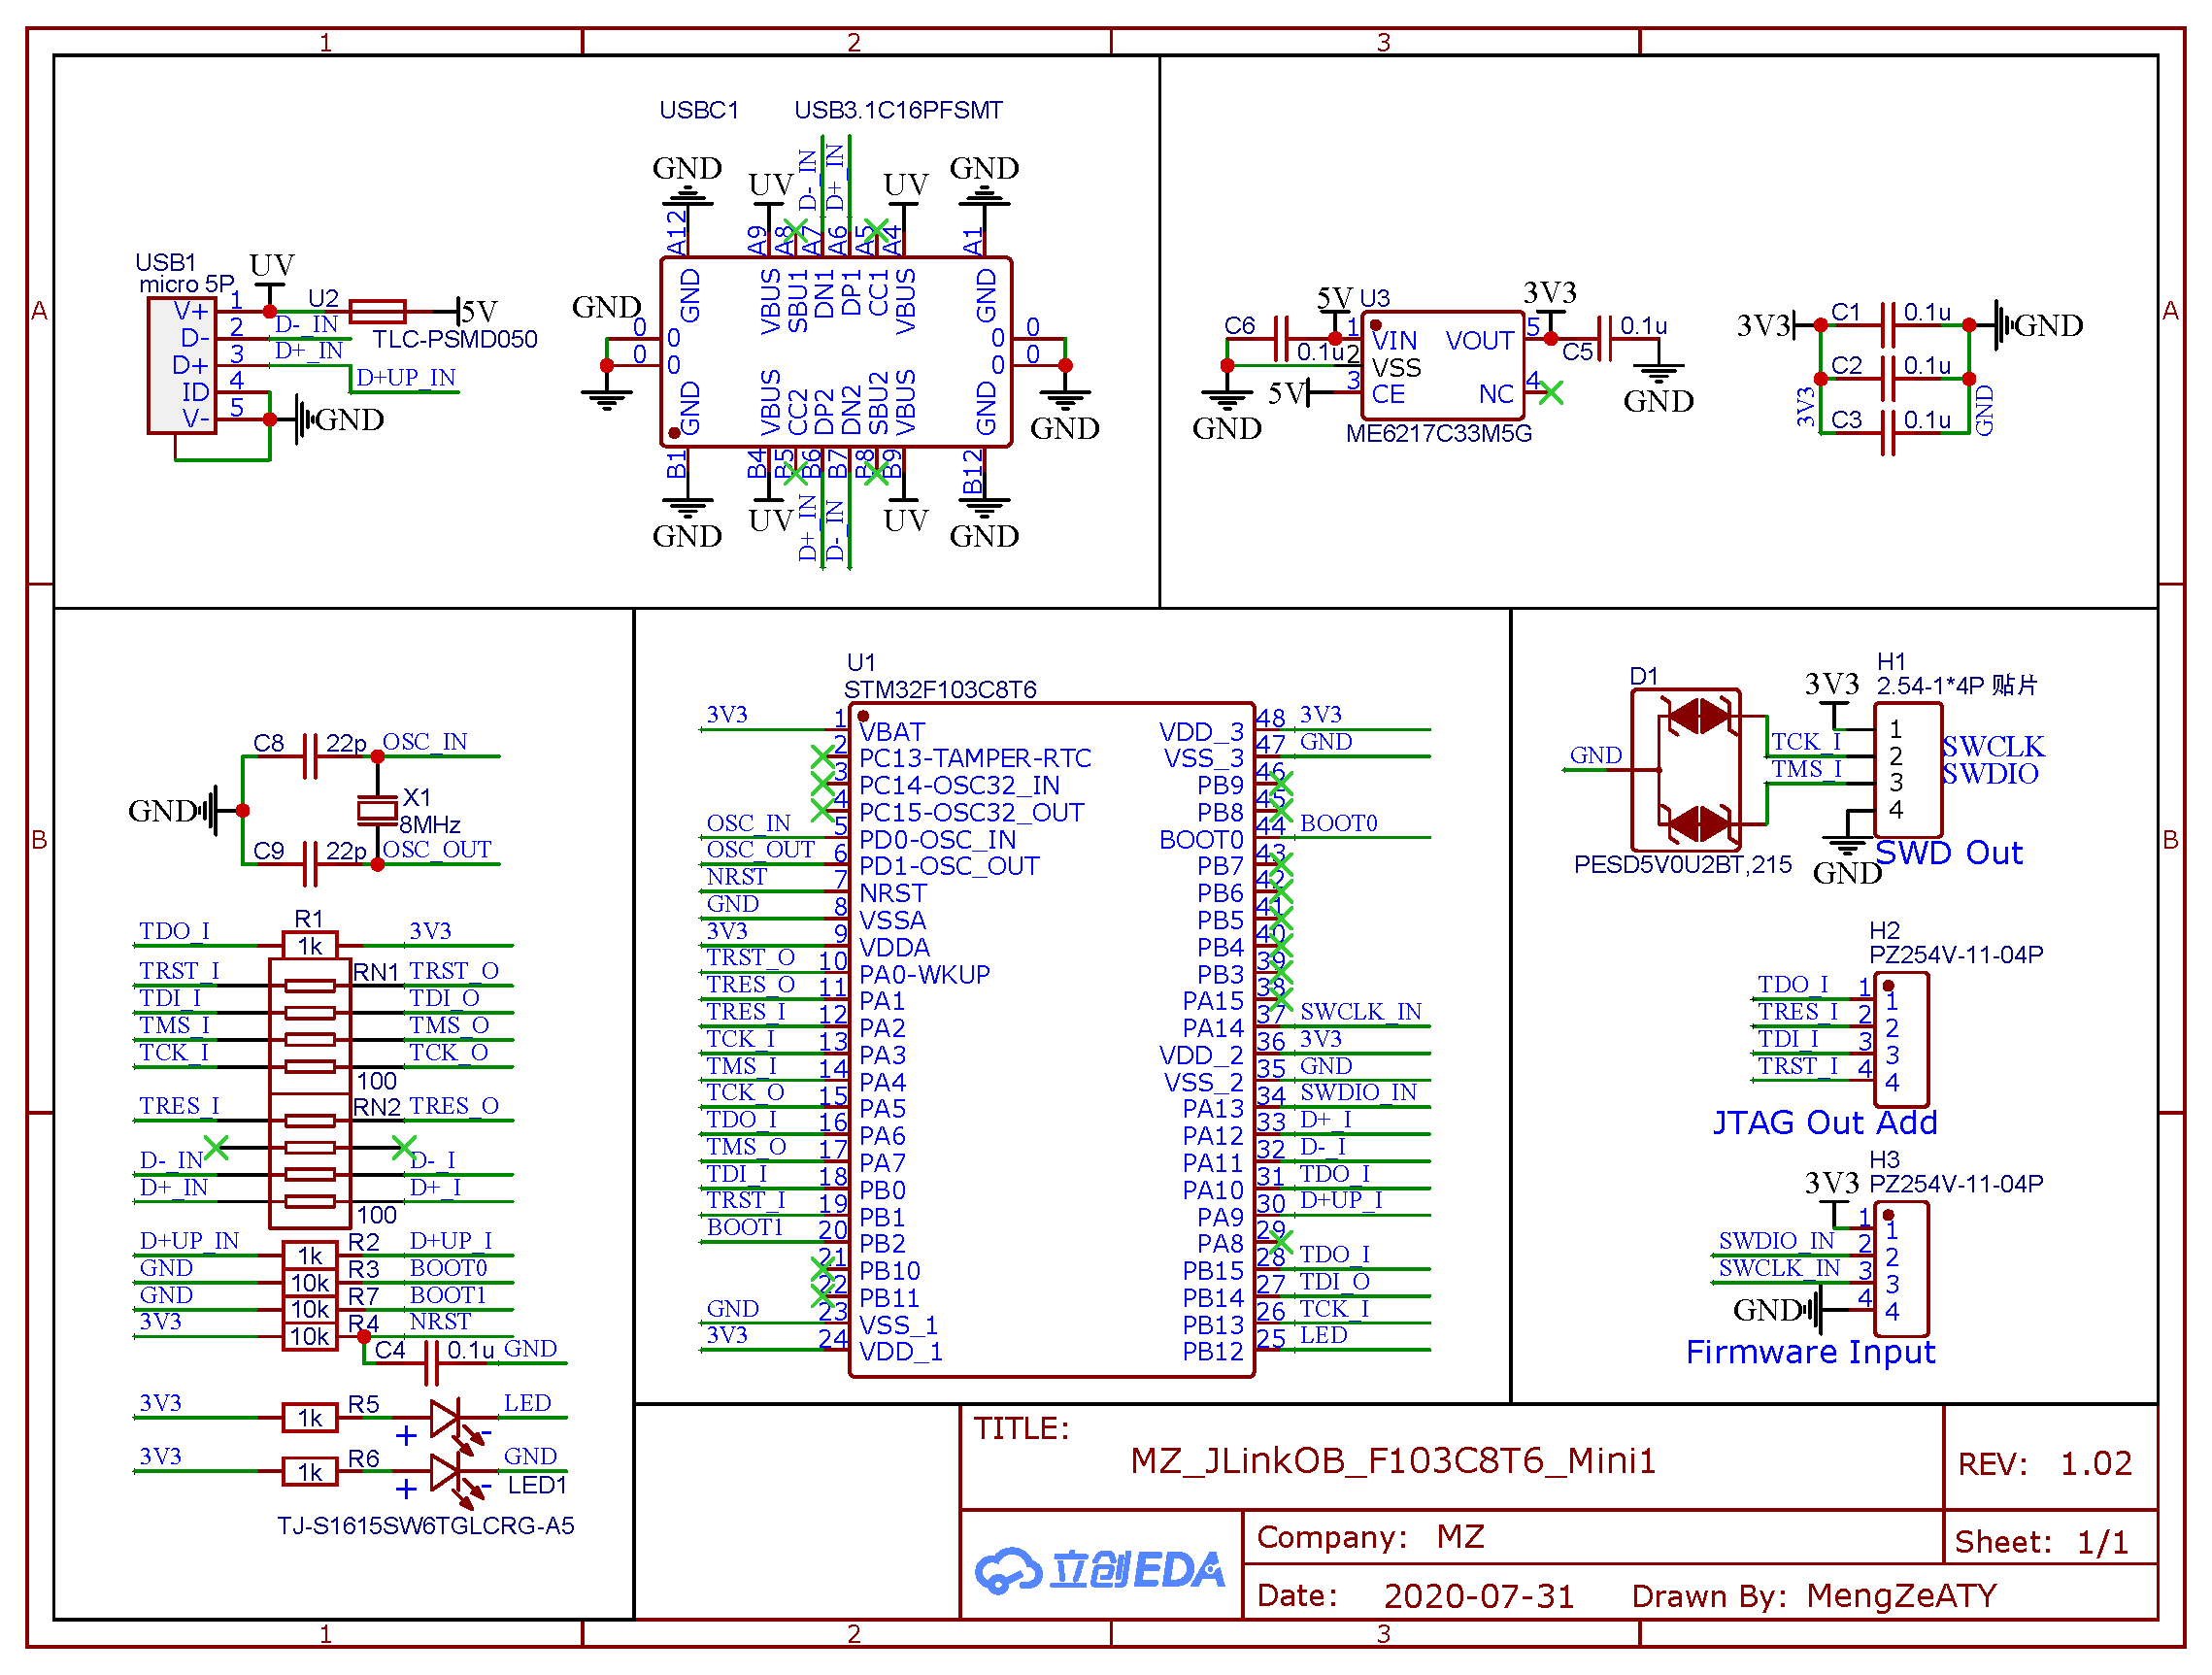Click the STM32F103C8T6 chip U1 body

point(1050,1040)
